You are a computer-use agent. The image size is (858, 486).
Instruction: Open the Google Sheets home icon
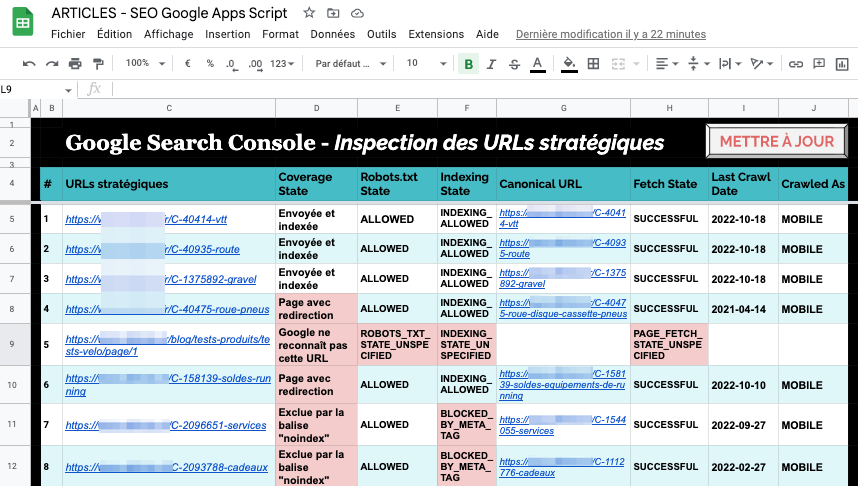tap(23, 22)
